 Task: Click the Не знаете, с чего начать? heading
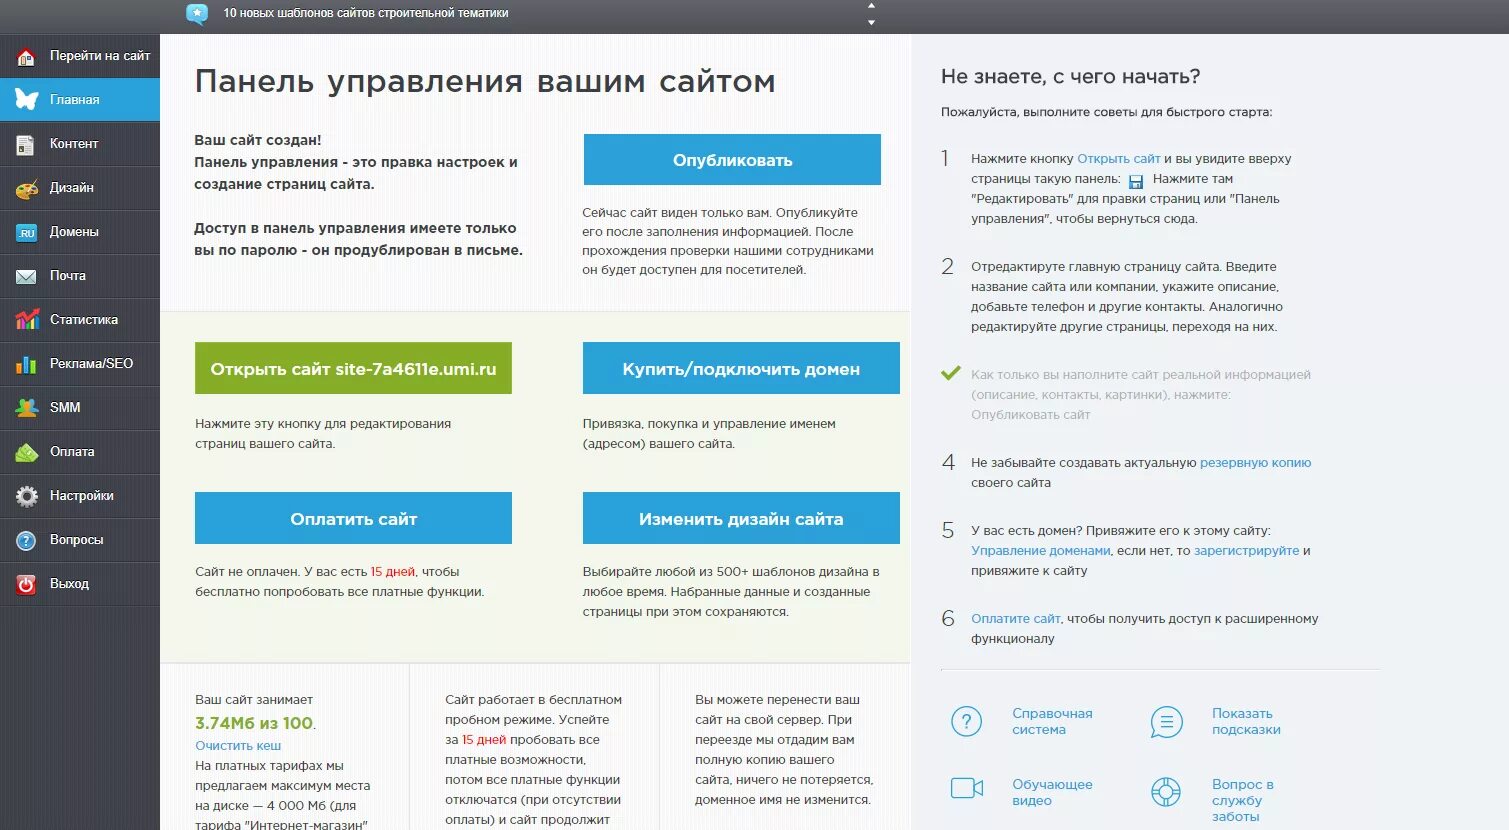point(1070,77)
